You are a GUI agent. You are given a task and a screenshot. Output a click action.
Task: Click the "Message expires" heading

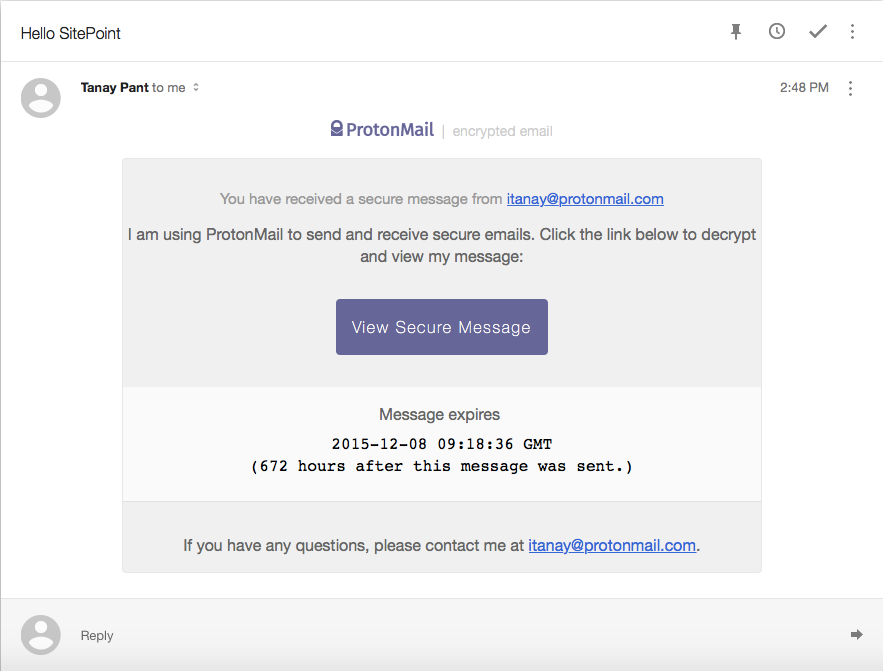click(x=439, y=414)
